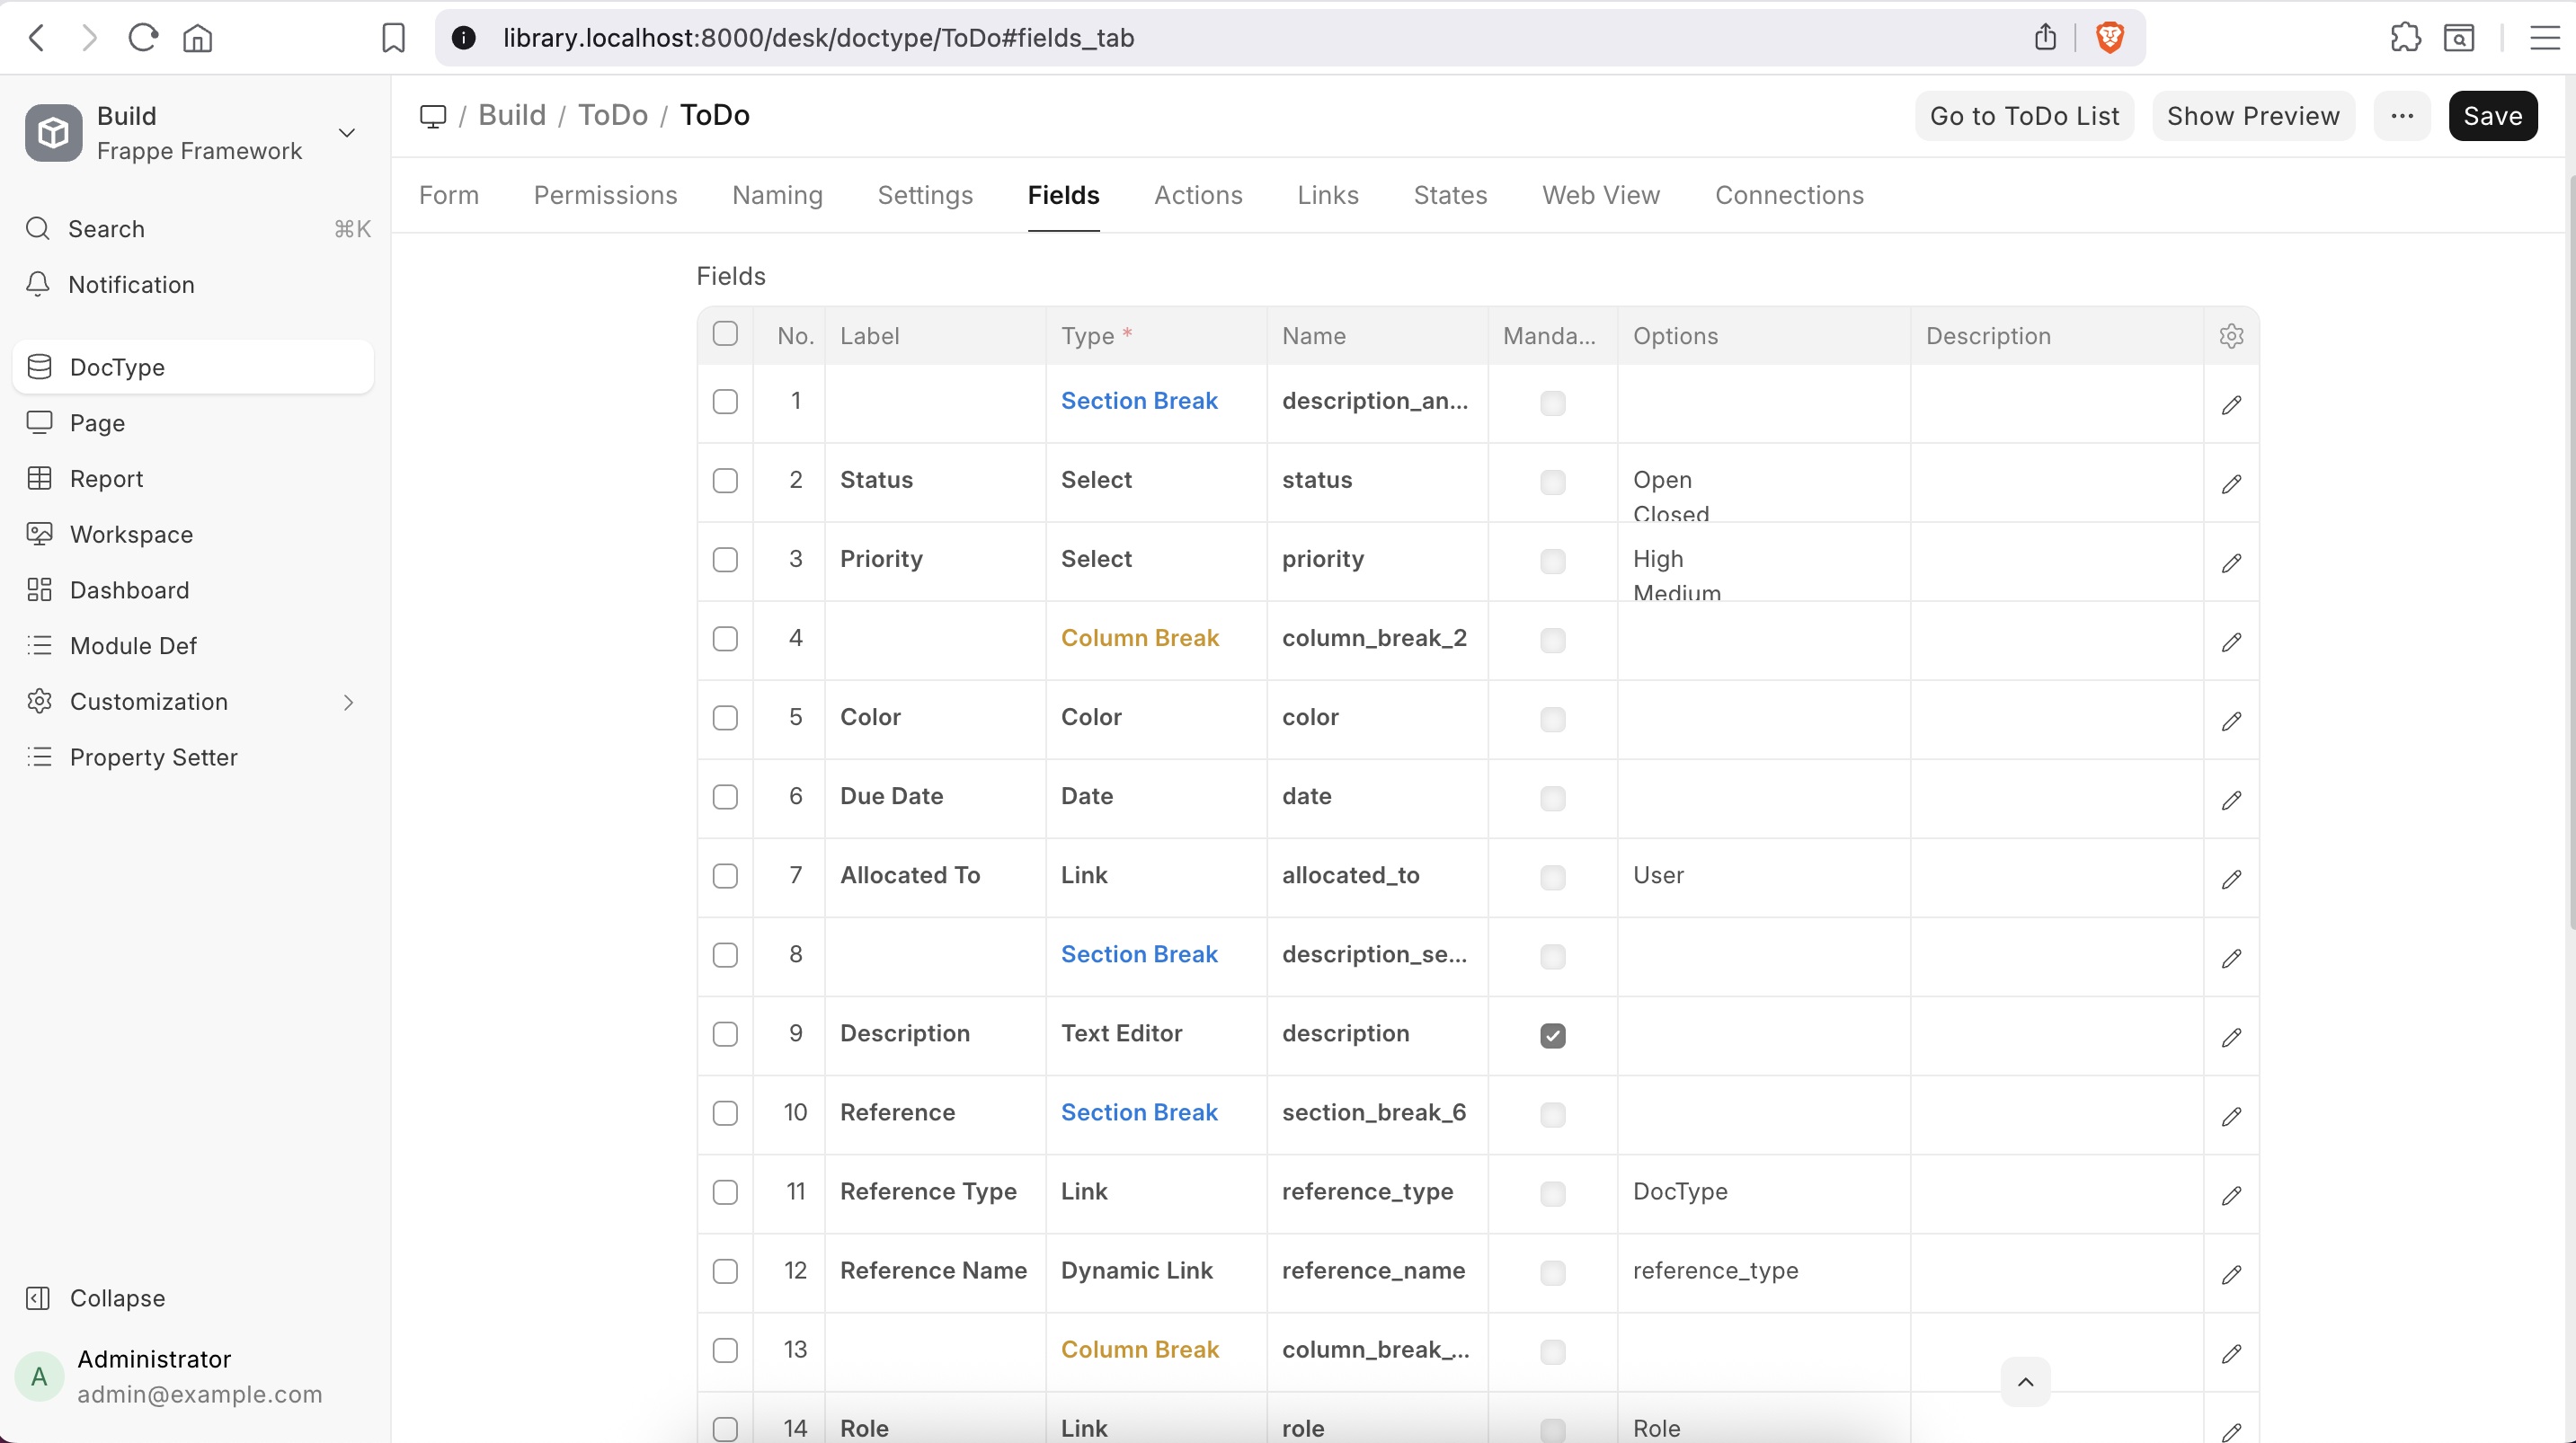Switch to the Permissions tab
The image size is (2576, 1443).
coord(605,195)
